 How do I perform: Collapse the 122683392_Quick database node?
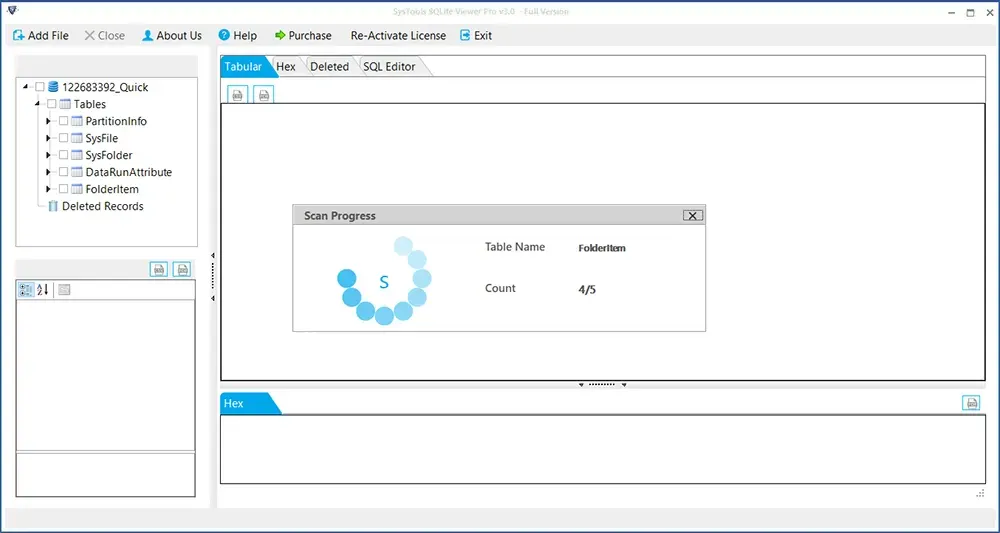click(25, 87)
